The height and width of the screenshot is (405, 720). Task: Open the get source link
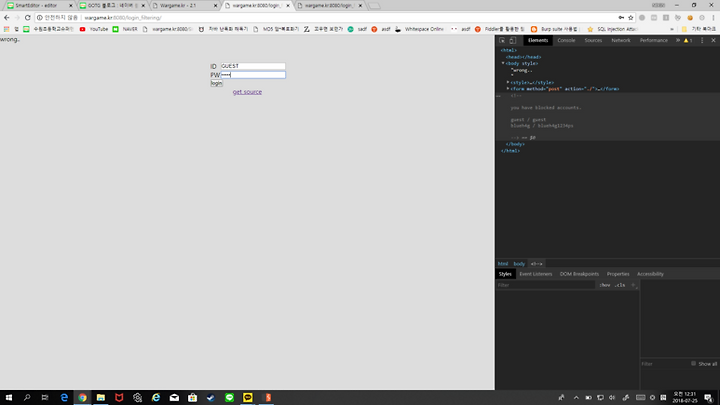[247, 92]
